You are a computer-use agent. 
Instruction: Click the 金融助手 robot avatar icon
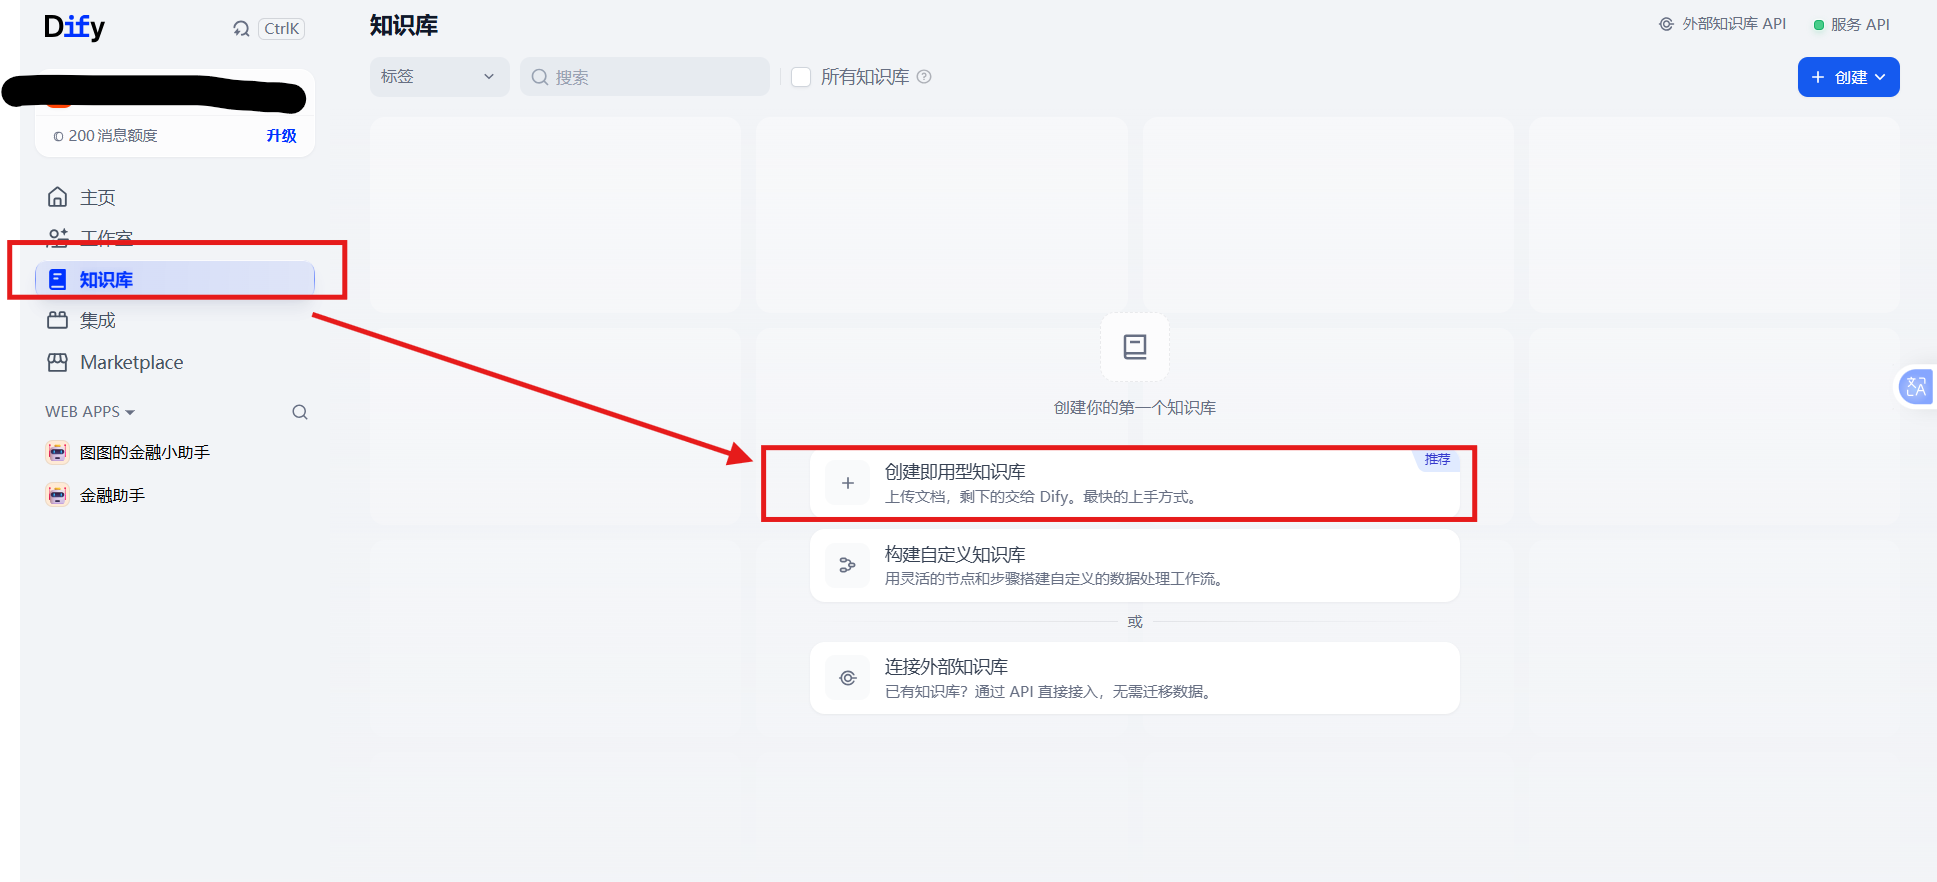58,495
